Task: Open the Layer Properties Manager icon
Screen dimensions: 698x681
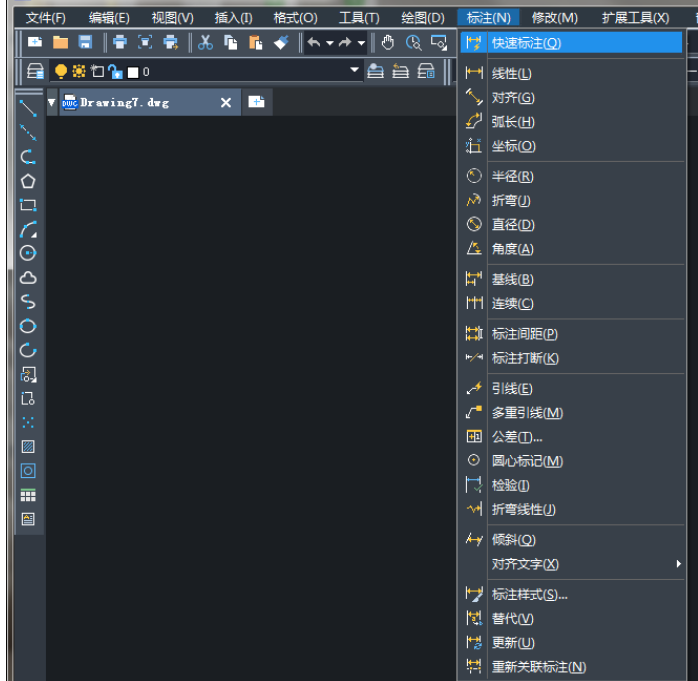Action: 34,71
